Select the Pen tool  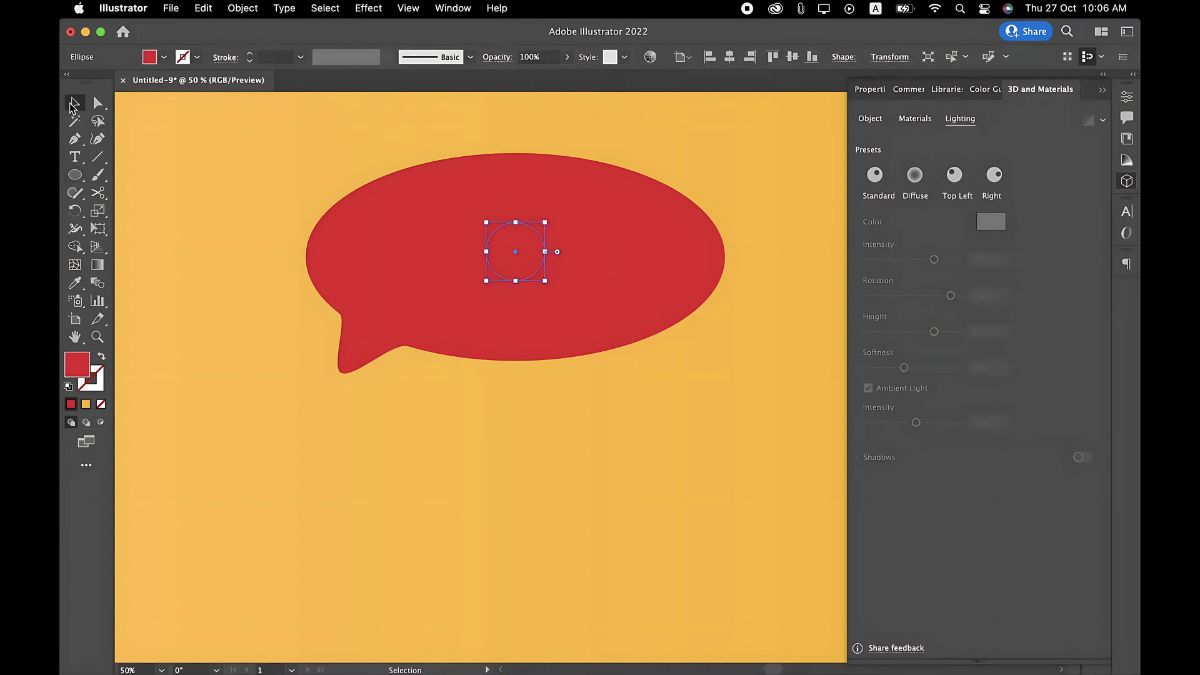[x=75, y=139]
